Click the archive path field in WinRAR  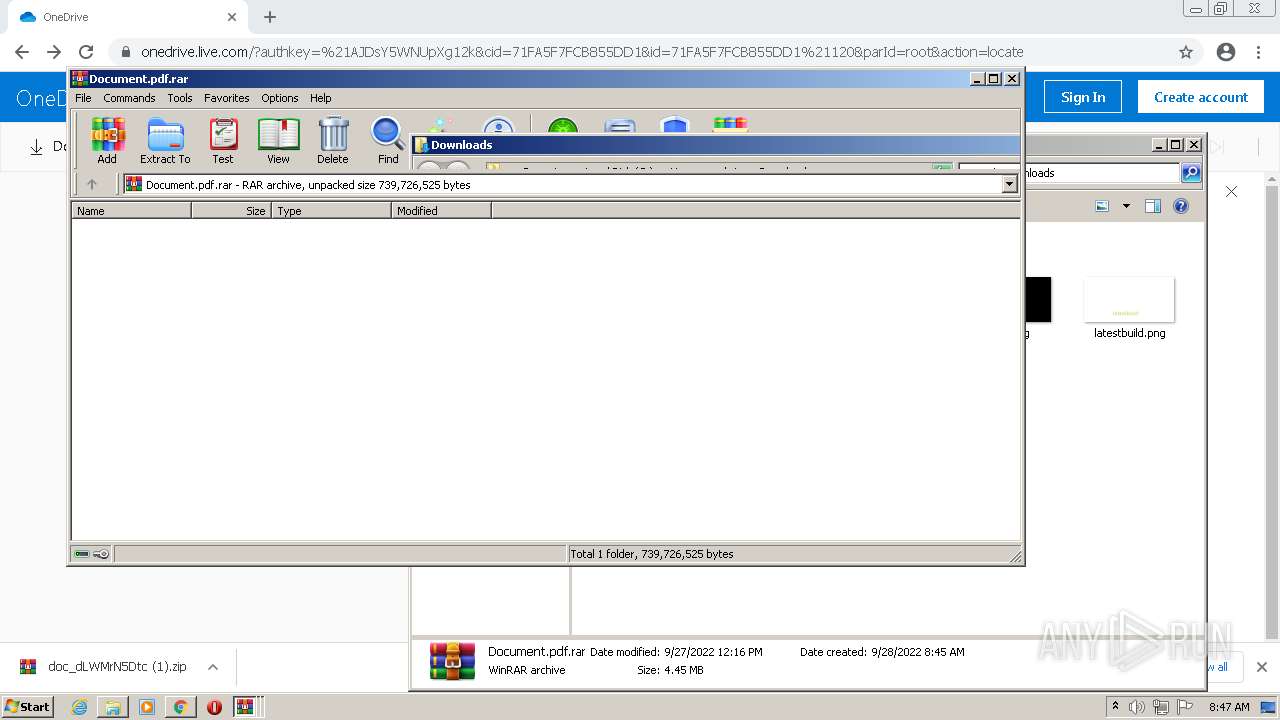pos(570,184)
